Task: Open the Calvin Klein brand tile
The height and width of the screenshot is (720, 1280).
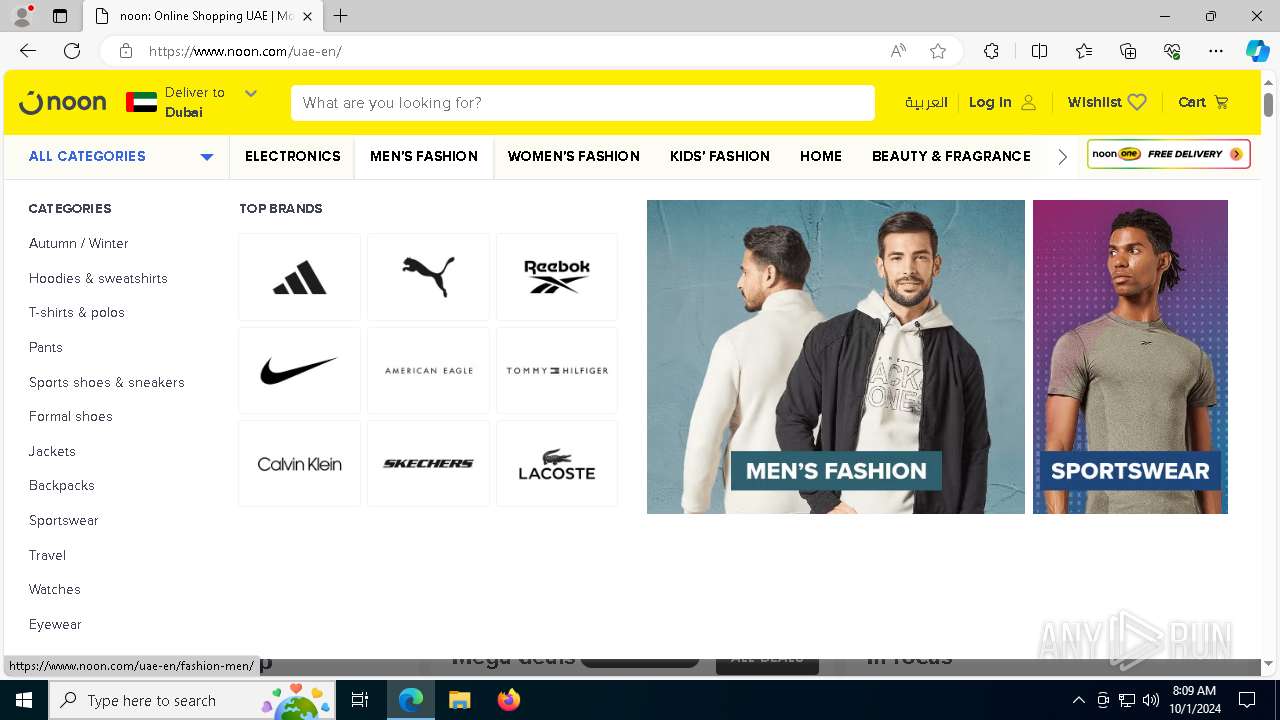Action: click(x=300, y=464)
